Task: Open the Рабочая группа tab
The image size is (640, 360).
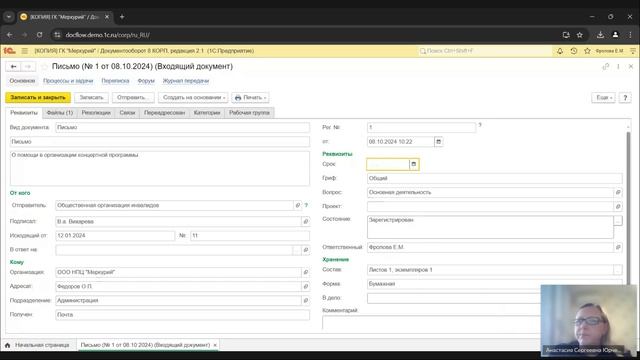Action: (249, 113)
